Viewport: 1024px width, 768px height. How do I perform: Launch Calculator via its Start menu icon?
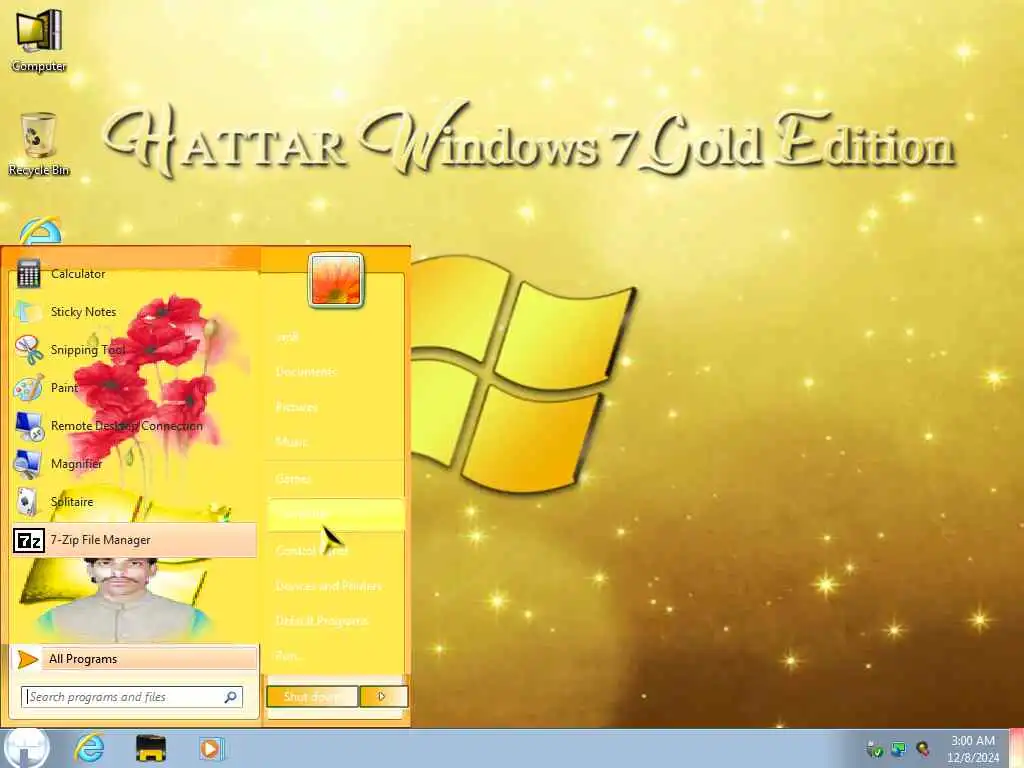coord(28,274)
